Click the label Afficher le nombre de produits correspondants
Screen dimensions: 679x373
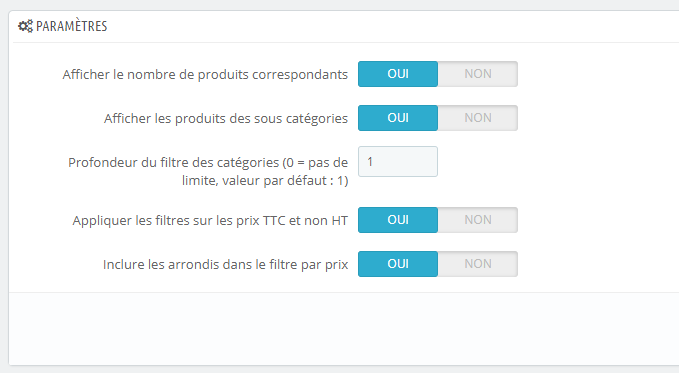tap(205, 75)
